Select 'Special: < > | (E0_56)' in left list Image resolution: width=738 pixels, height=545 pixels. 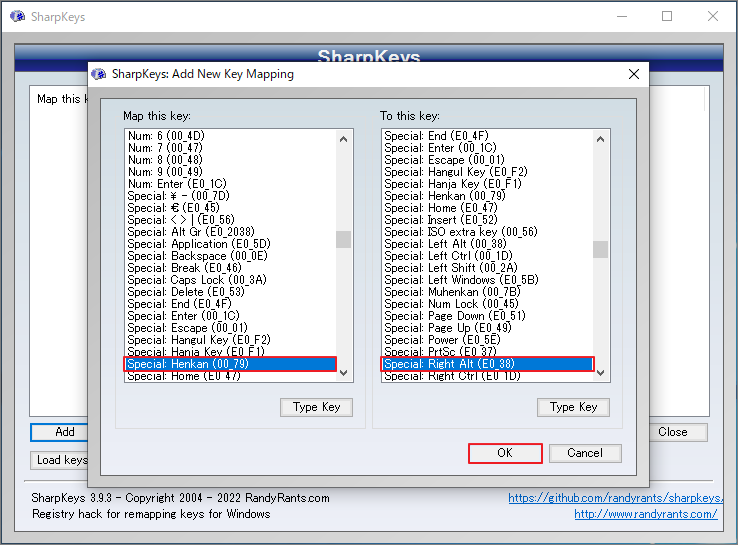pyautogui.click(x=231, y=220)
